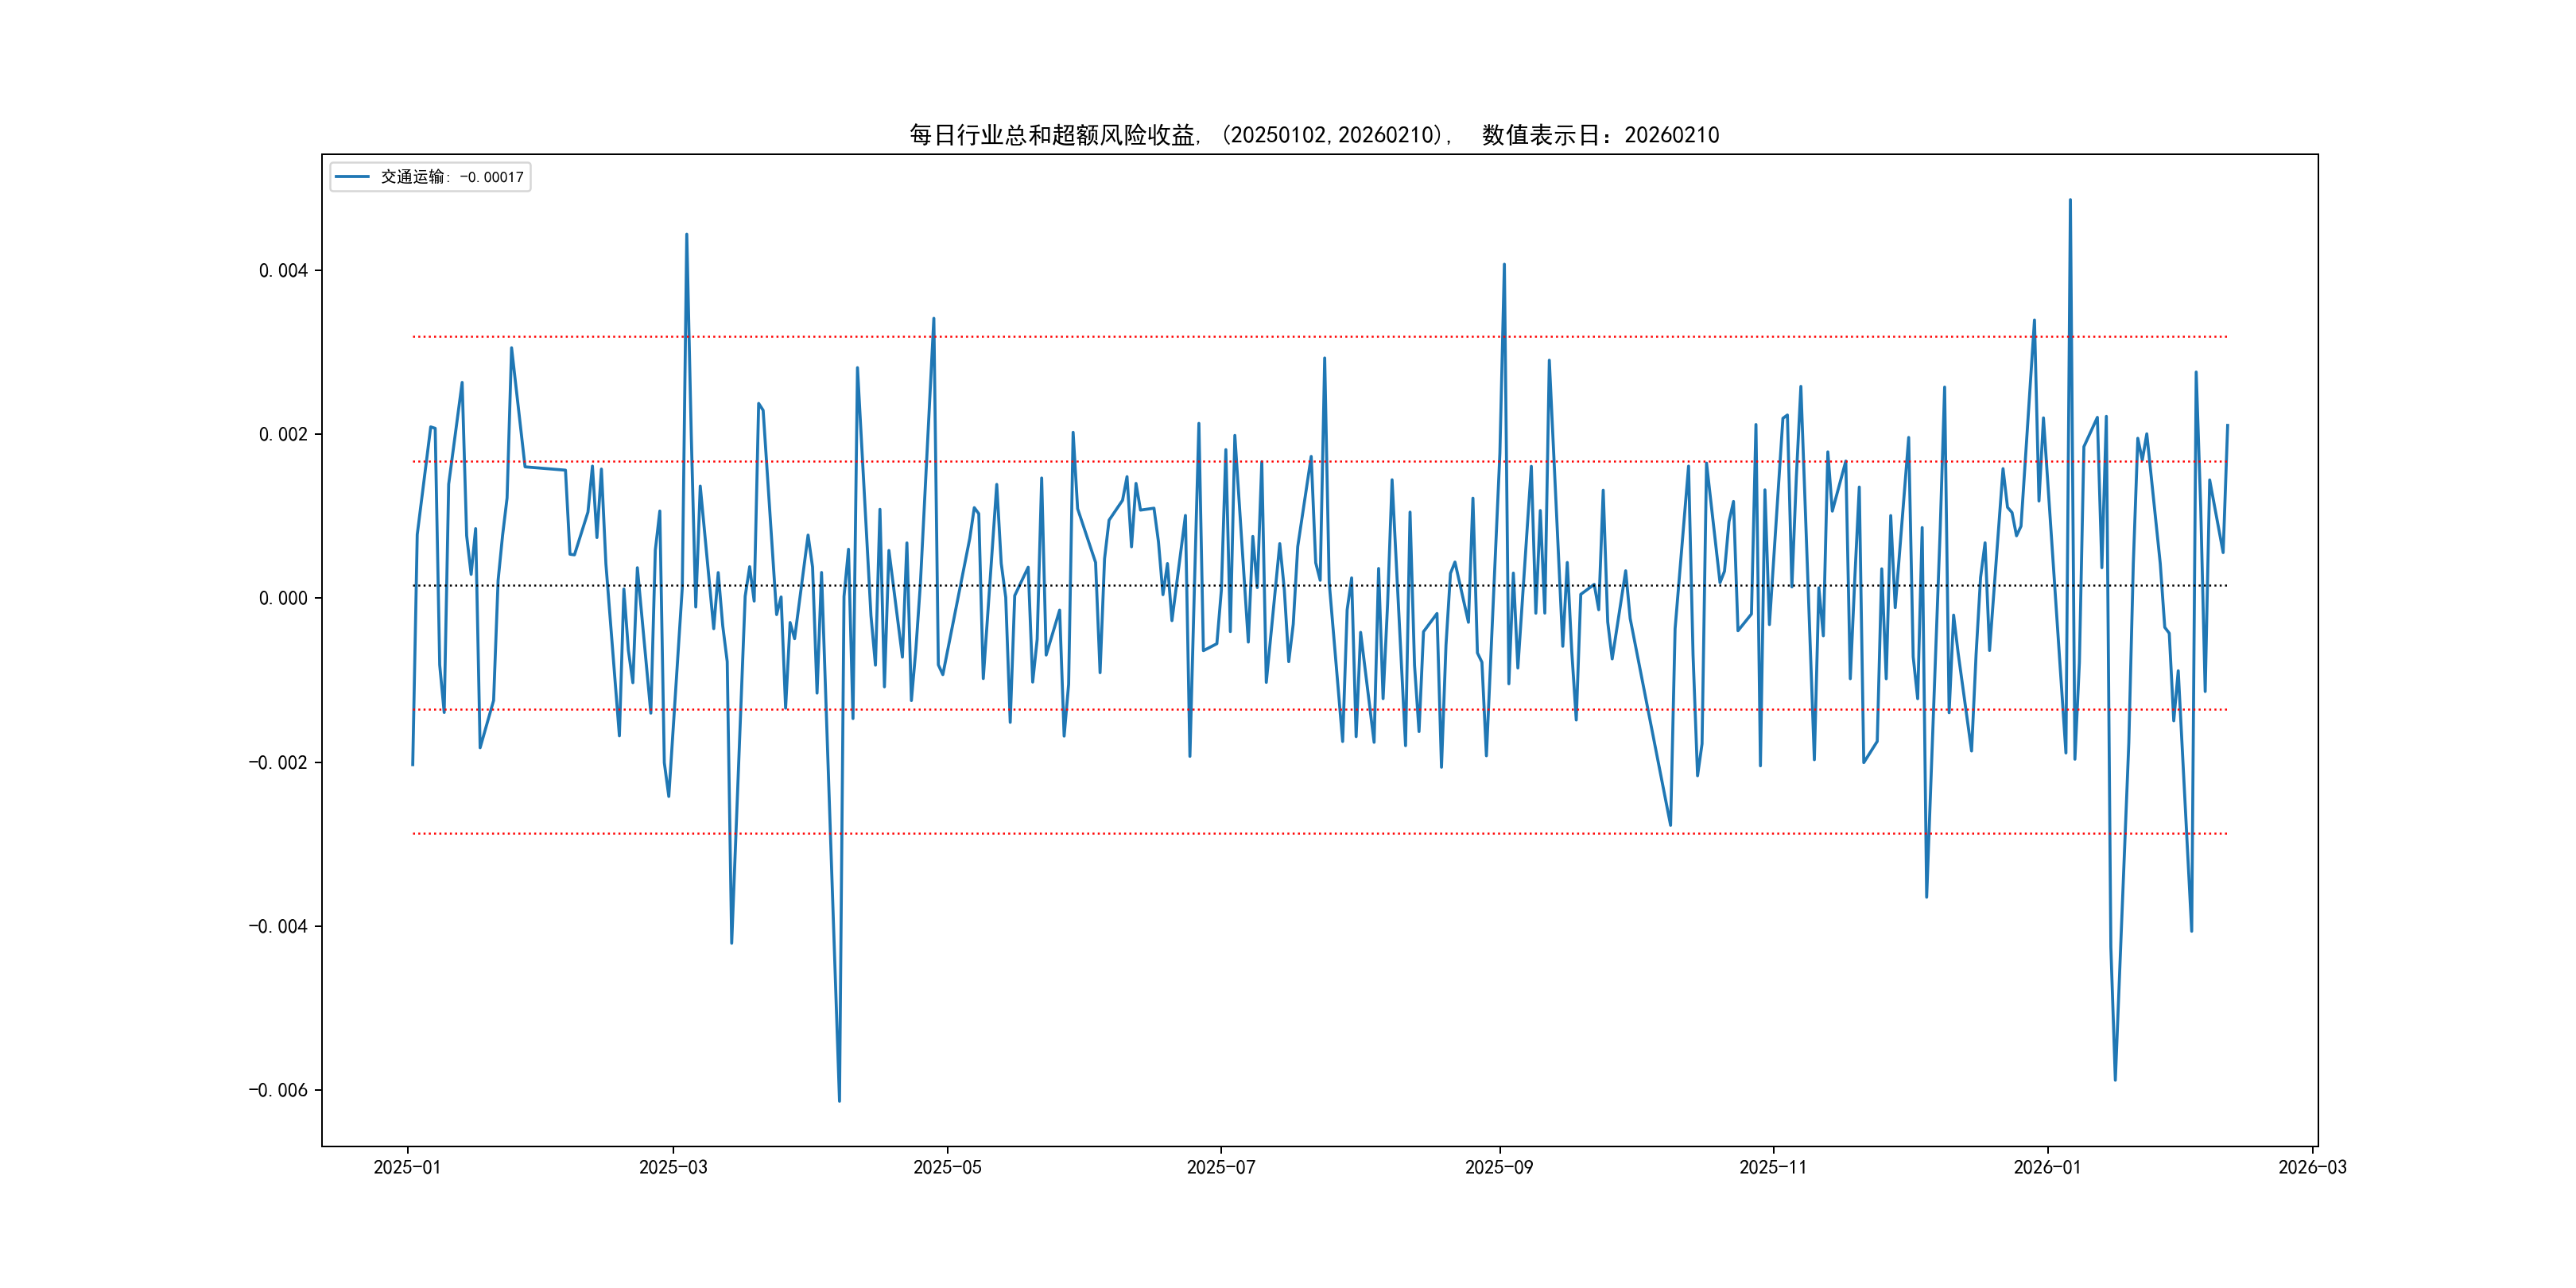Click the 0.000 y-axis tick label
2576x1288 pixels.
coord(283,598)
